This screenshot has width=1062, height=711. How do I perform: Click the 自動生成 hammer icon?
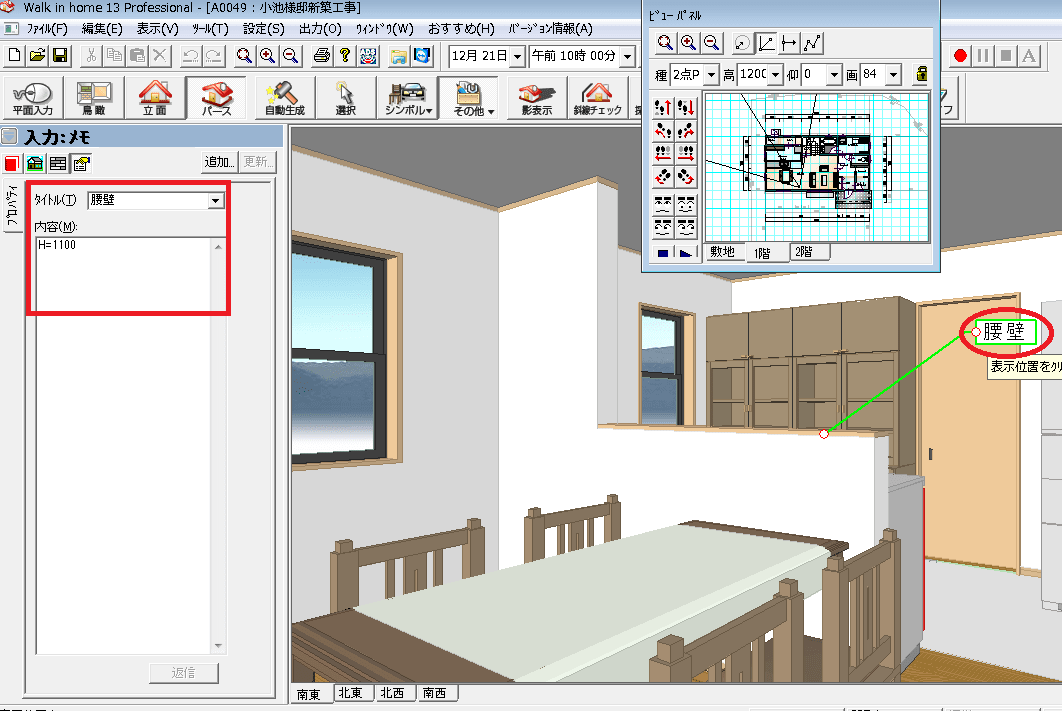284,98
